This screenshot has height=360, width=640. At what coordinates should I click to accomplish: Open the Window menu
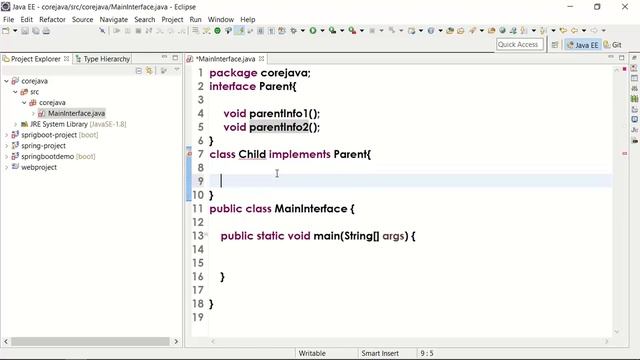(221, 19)
